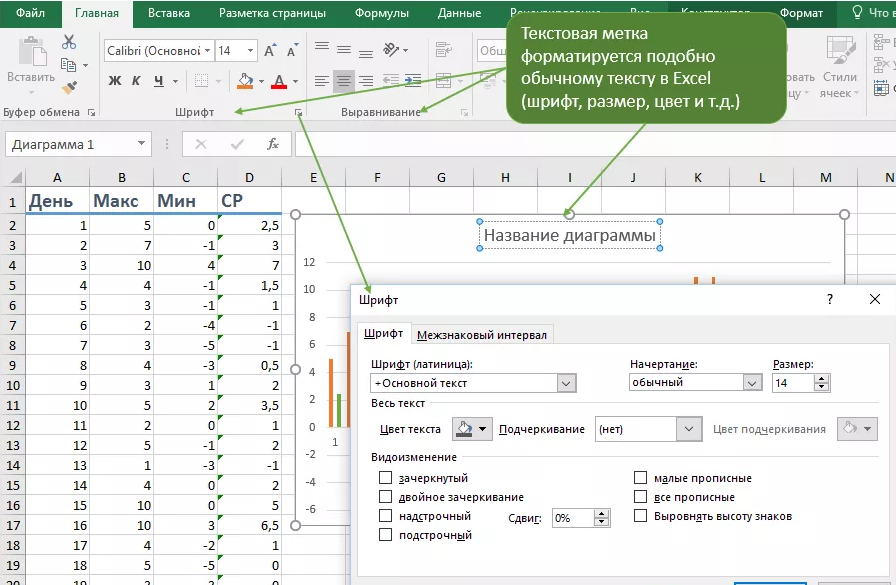Click the Cut scissors icon
Screen dimensions: 896x585
(x=69, y=42)
